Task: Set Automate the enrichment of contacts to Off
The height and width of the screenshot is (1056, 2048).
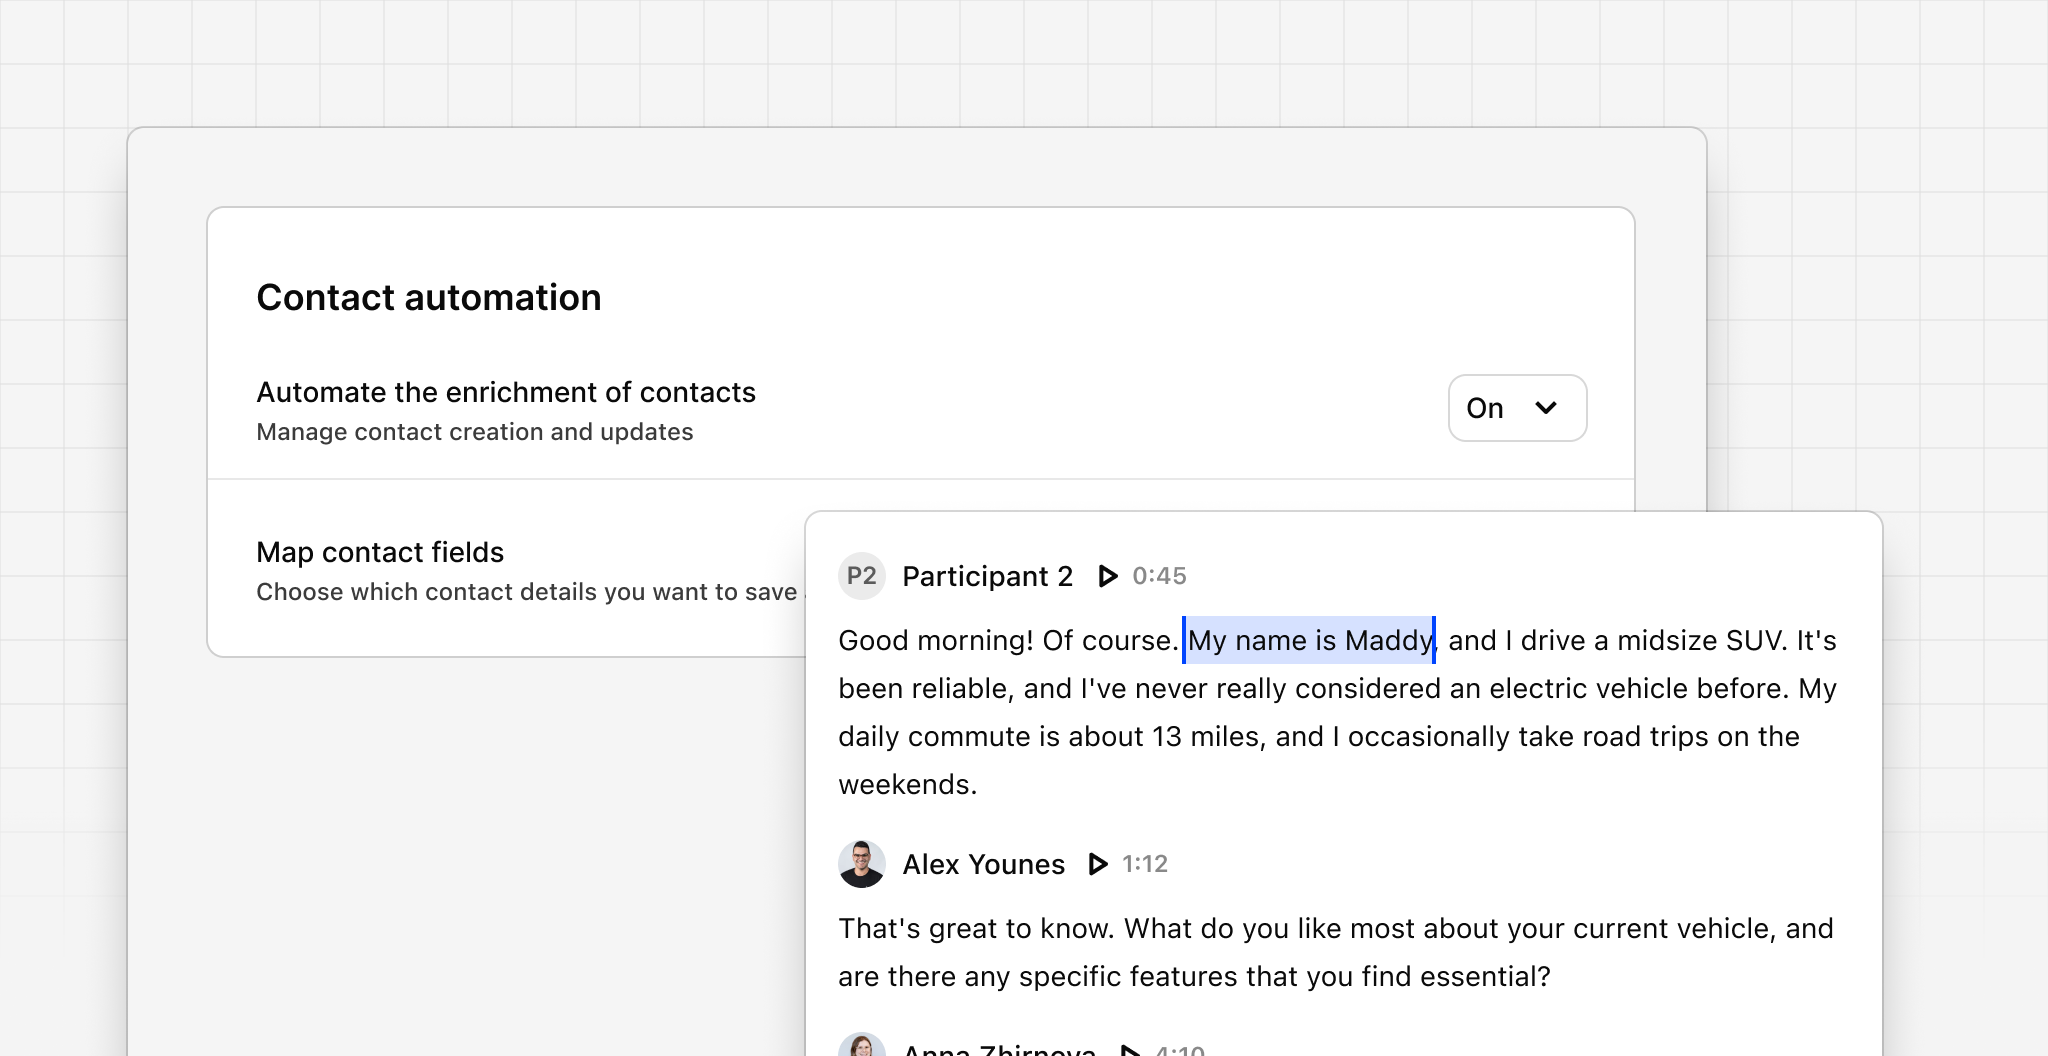Action: click(x=1517, y=408)
